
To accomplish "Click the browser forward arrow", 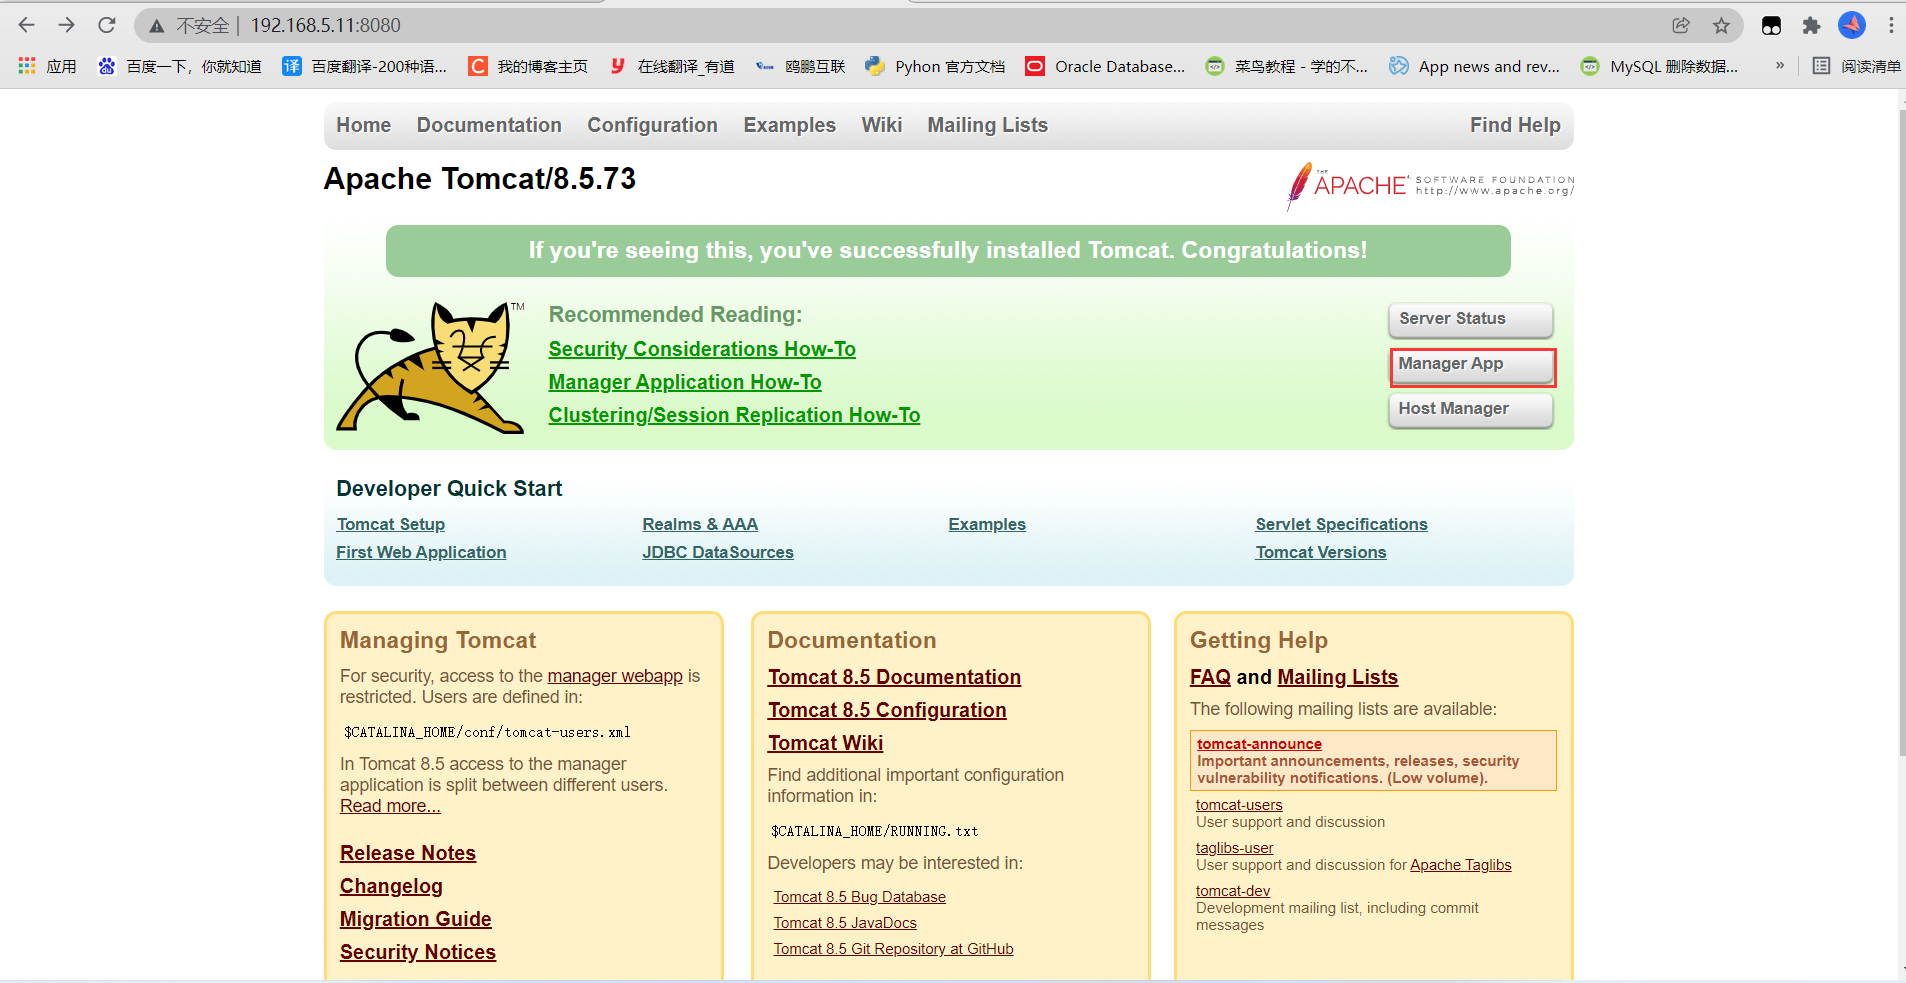I will pyautogui.click(x=67, y=25).
